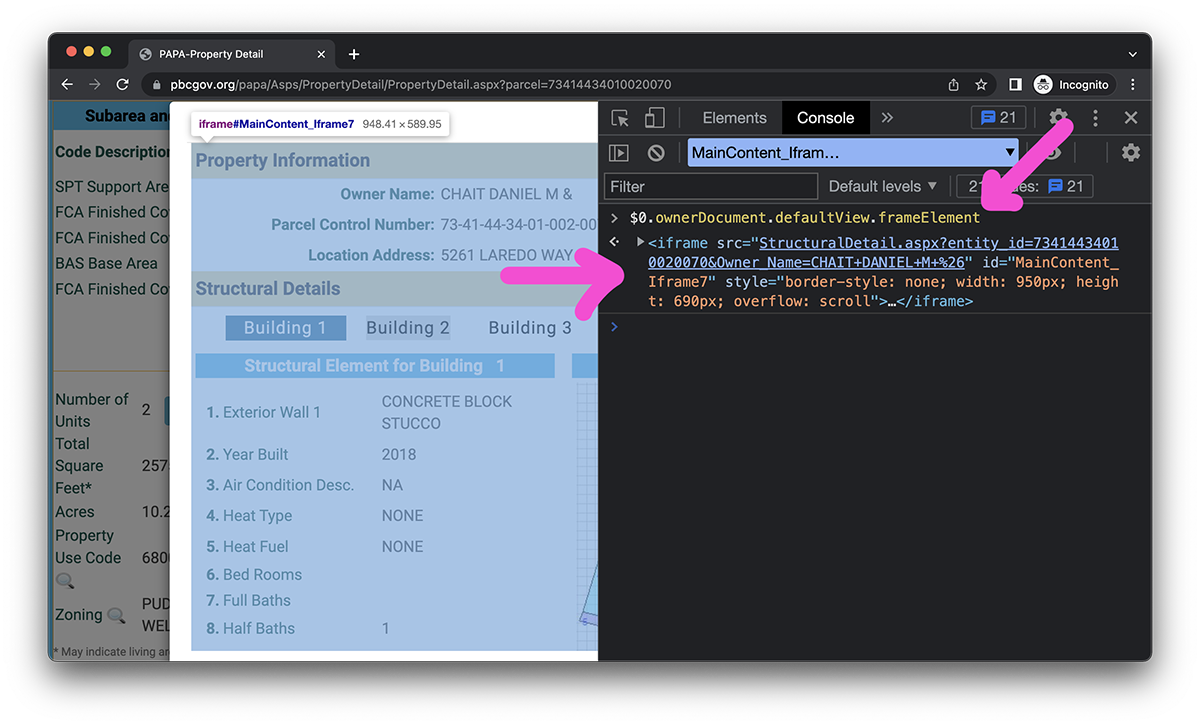Bookmark this page with the star icon
This screenshot has width=1200, height=725.
[981, 85]
